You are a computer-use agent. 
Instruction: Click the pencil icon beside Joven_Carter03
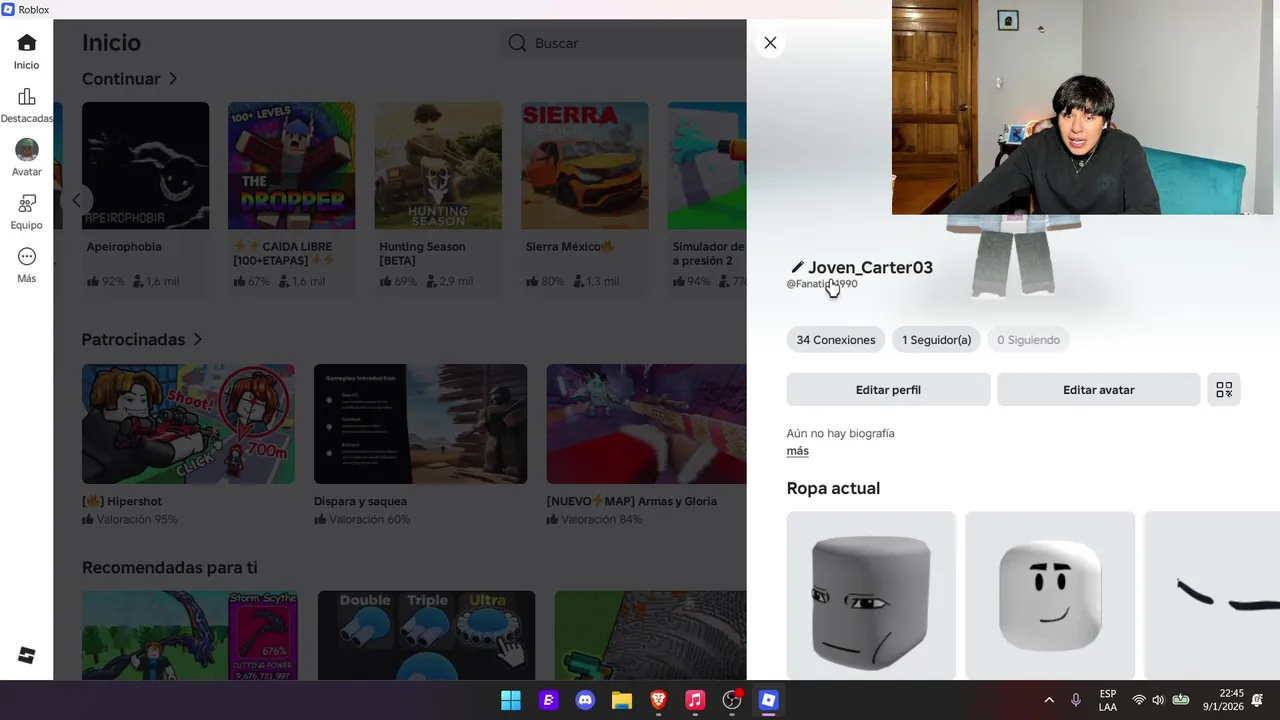(x=797, y=267)
